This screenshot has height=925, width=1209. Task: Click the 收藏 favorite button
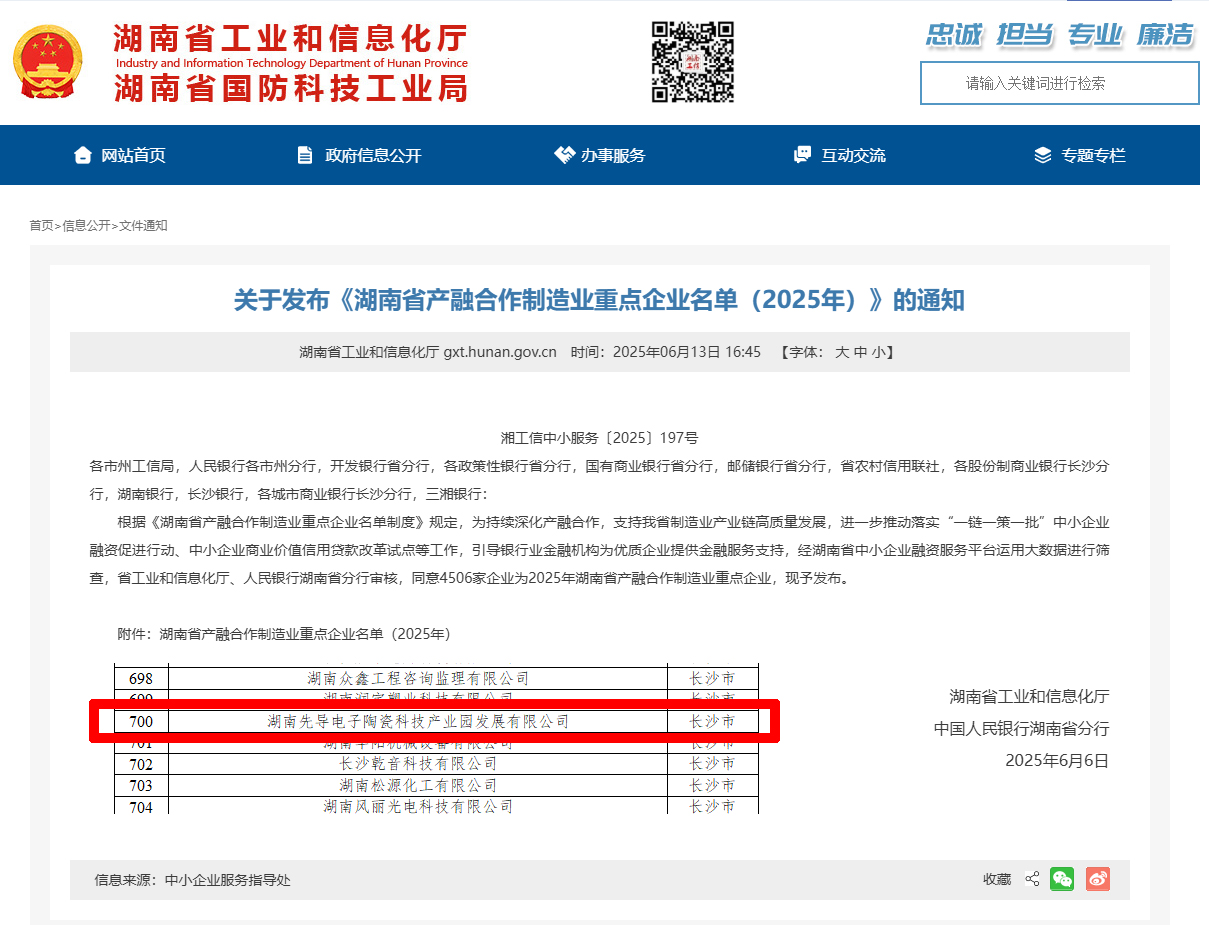[x=995, y=879]
